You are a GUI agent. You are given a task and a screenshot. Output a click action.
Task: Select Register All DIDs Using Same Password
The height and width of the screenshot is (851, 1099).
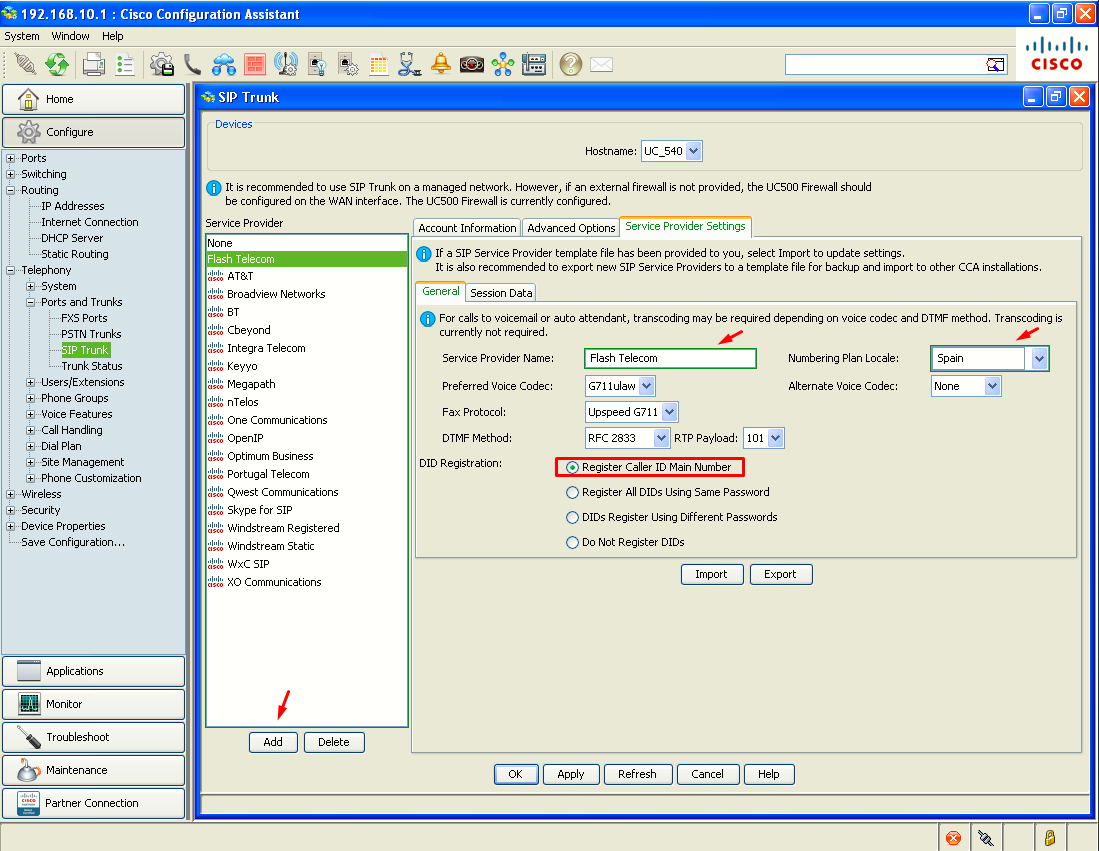coord(573,492)
